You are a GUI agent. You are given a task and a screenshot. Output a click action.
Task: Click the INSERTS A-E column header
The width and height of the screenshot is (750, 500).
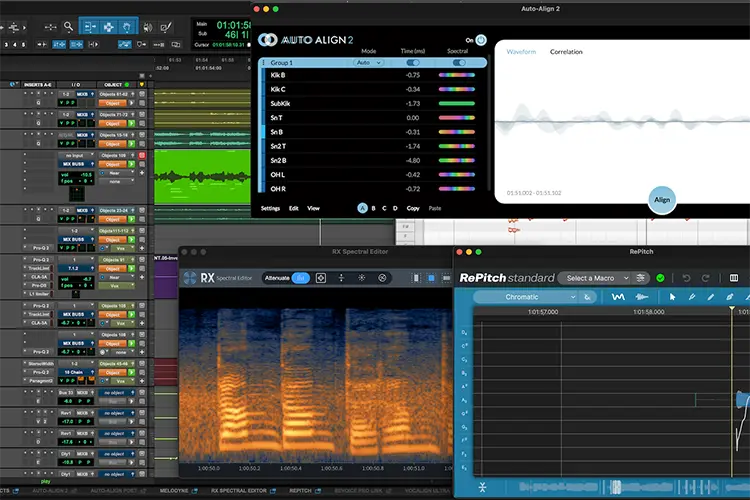point(38,85)
